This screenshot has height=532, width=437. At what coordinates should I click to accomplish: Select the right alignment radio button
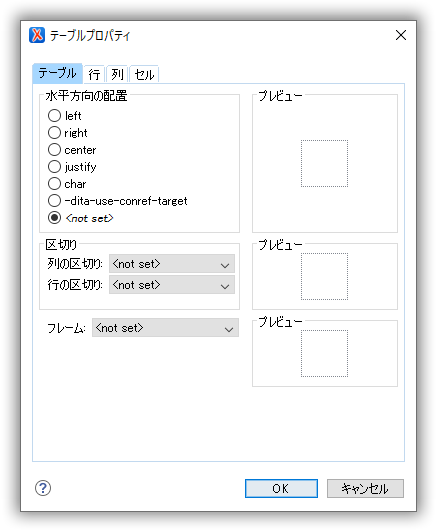click(x=54, y=133)
